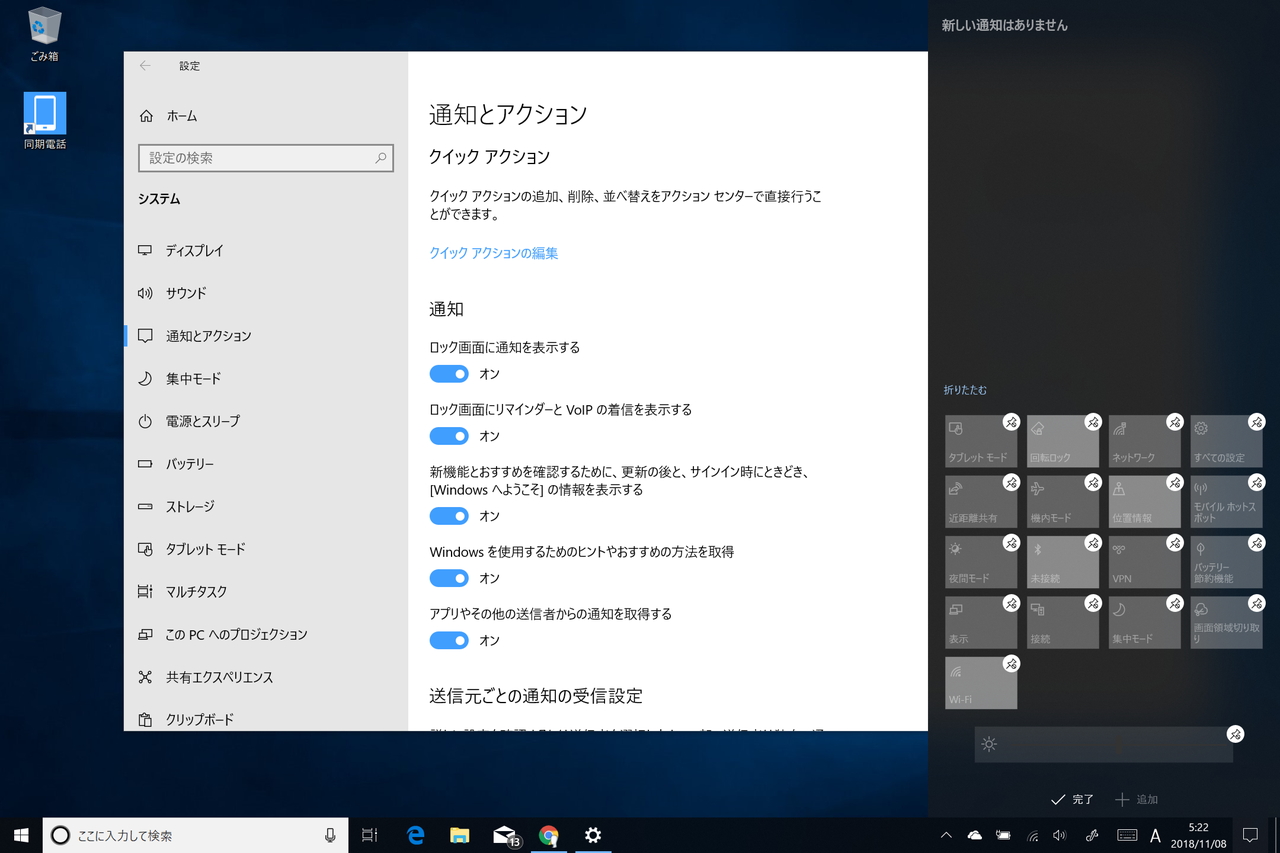Toggle the Wi-Fi quick action tile
1280x853 pixels.
[981, 682]
